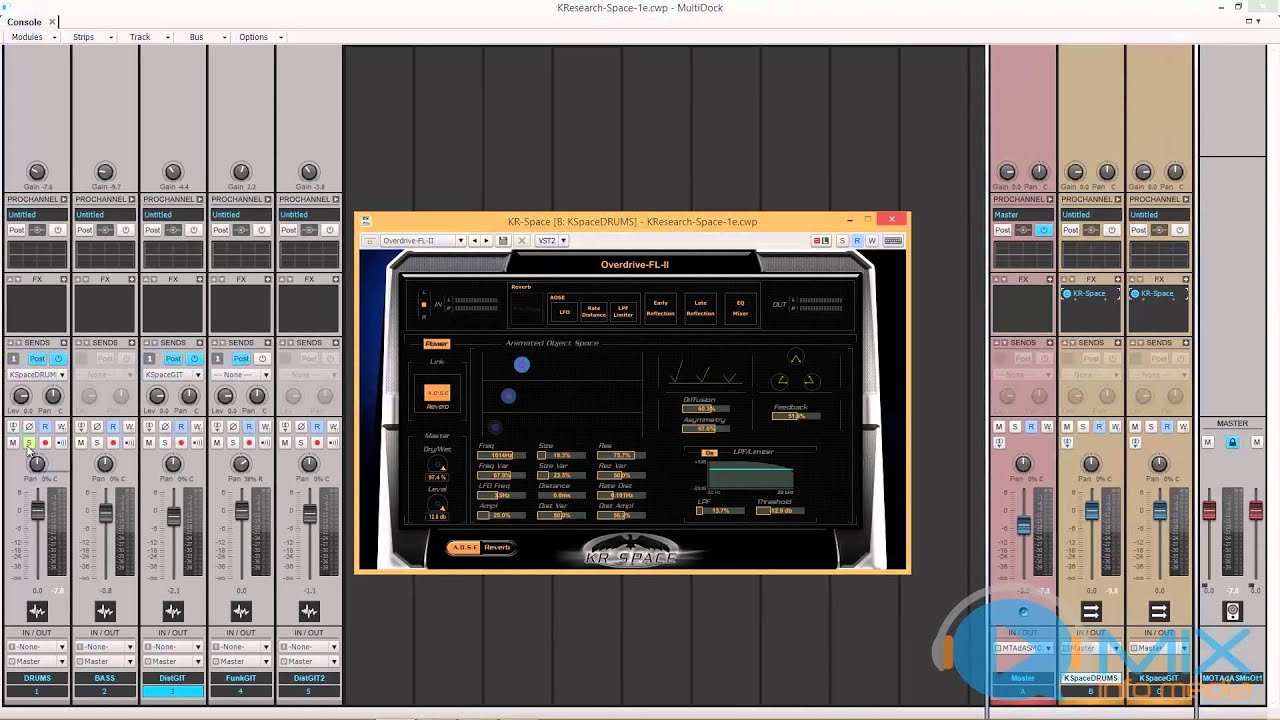Open the BASS output Master dropdown
The height and width of the screenshot is (720, 1280).
point(105,661)
